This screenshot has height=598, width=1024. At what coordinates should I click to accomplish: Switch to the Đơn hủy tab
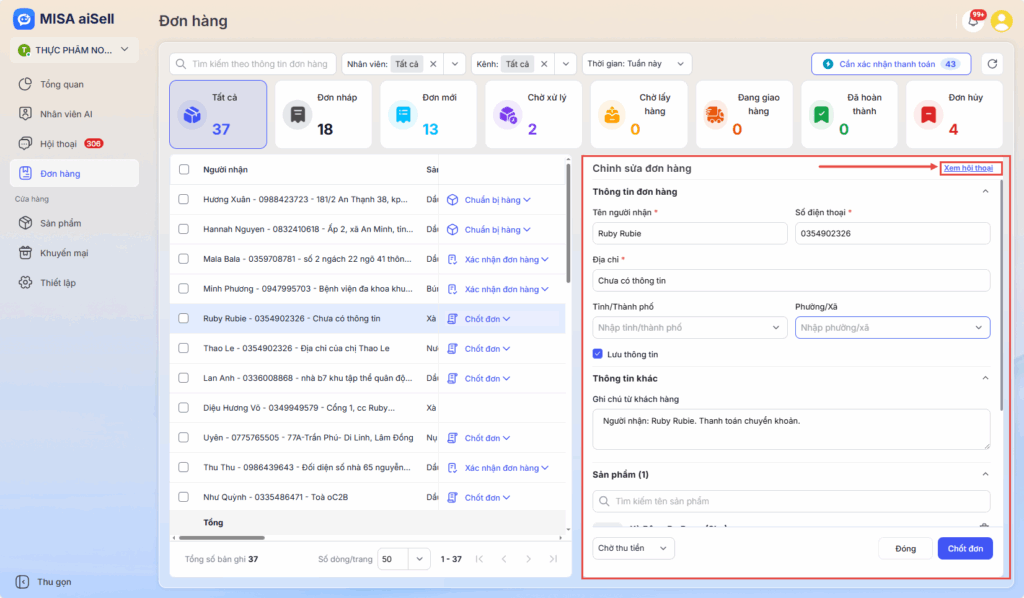954,114
